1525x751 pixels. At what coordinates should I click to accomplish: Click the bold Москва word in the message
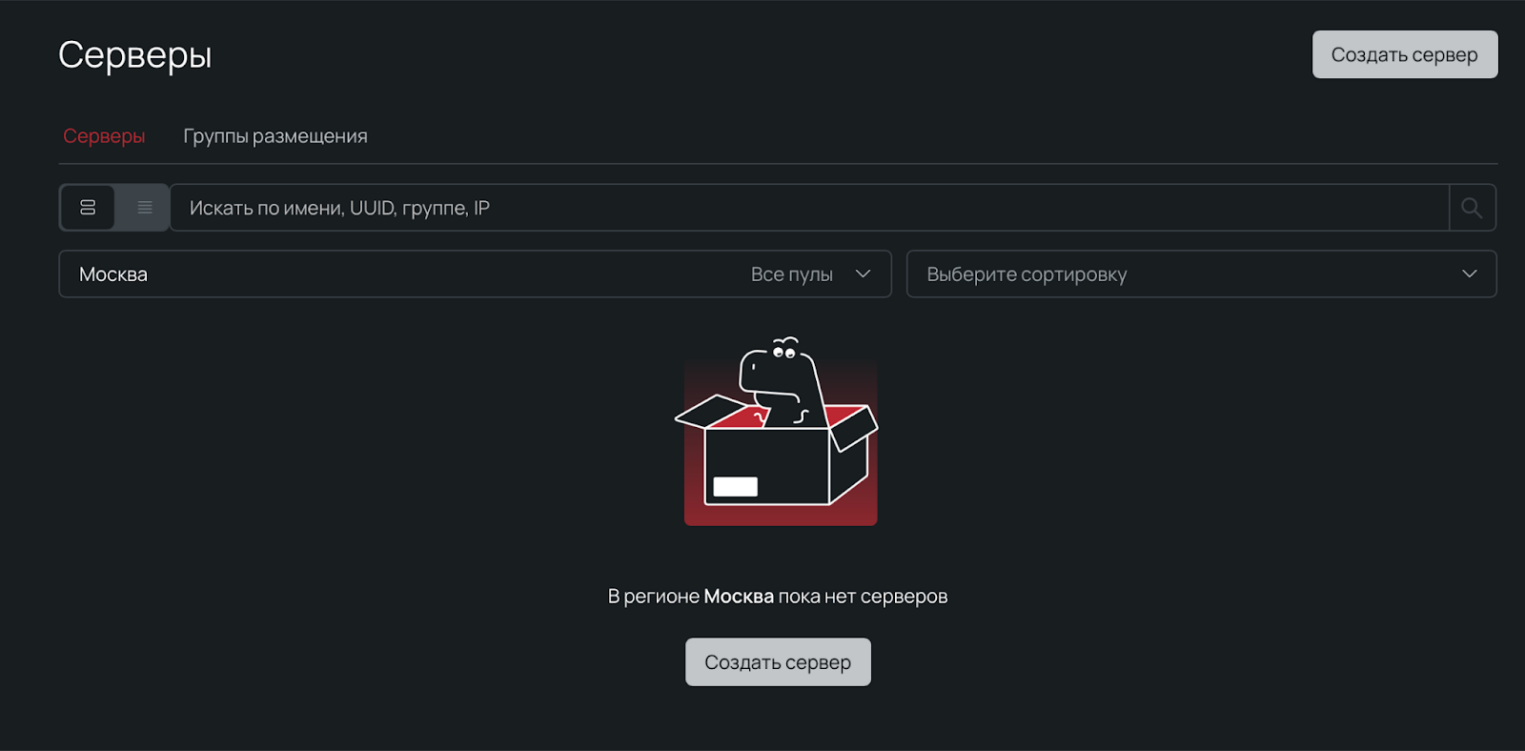point(738,597)
